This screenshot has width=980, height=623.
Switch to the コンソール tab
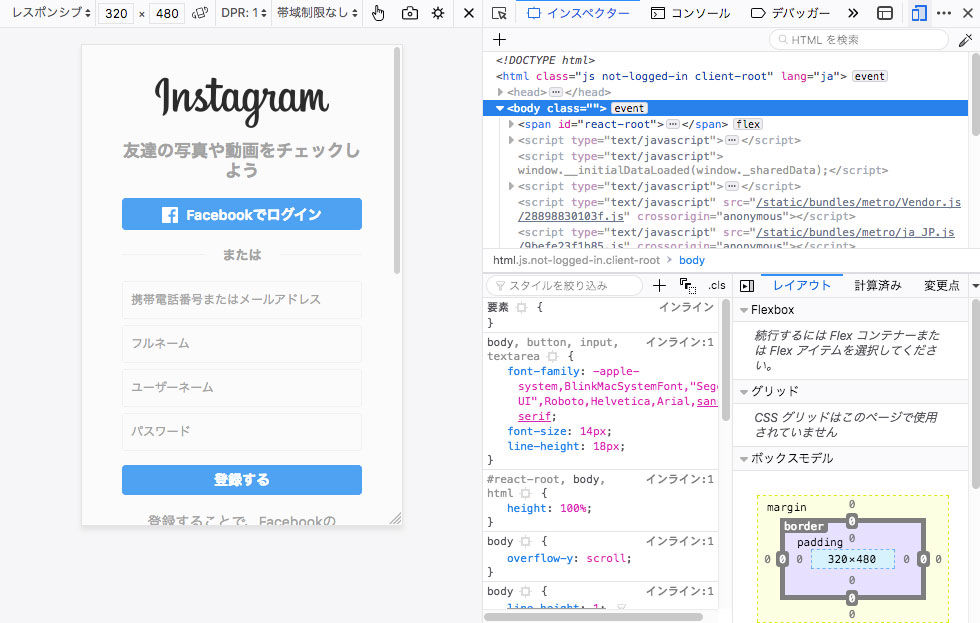pyautogui.click(x=690, y=13)
